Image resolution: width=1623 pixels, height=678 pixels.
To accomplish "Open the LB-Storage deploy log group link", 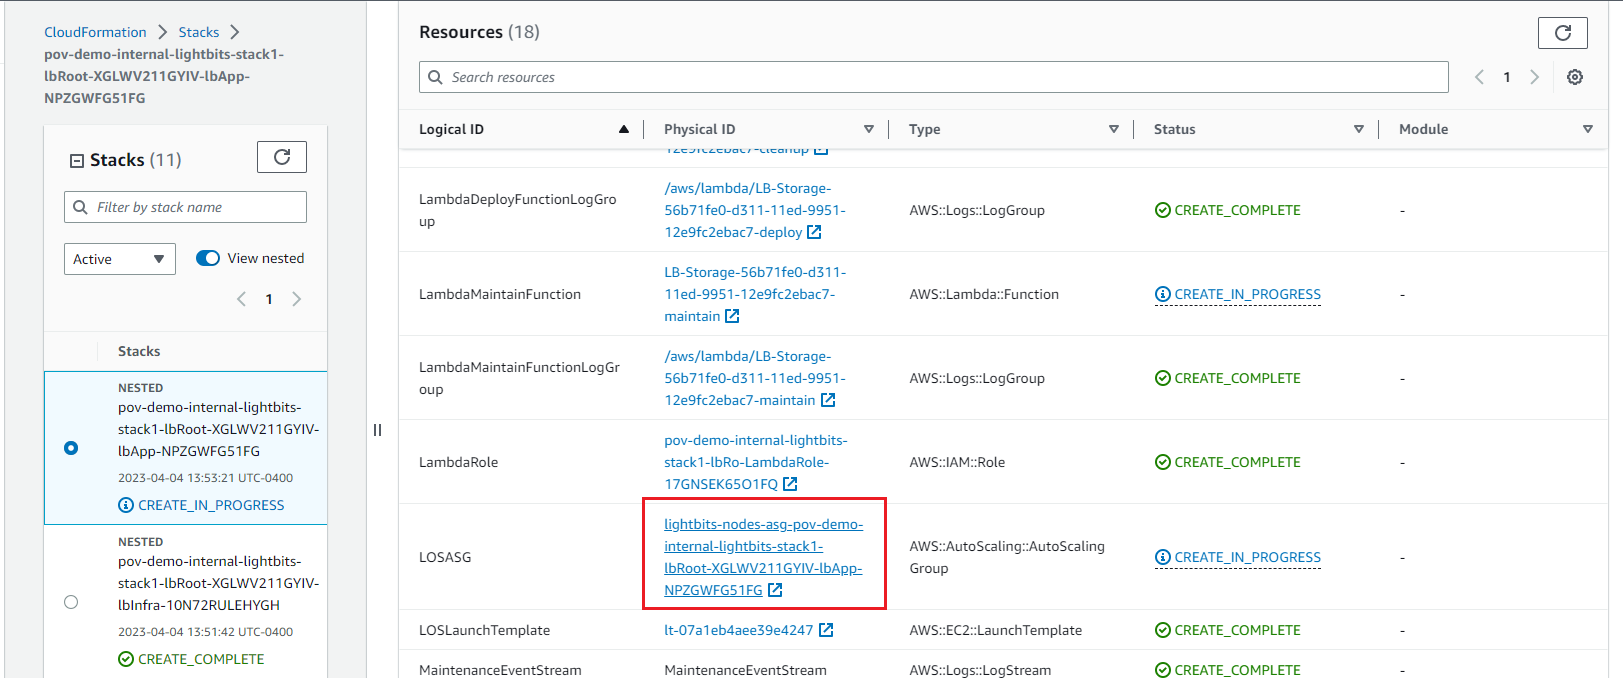I will coord(755,210).
